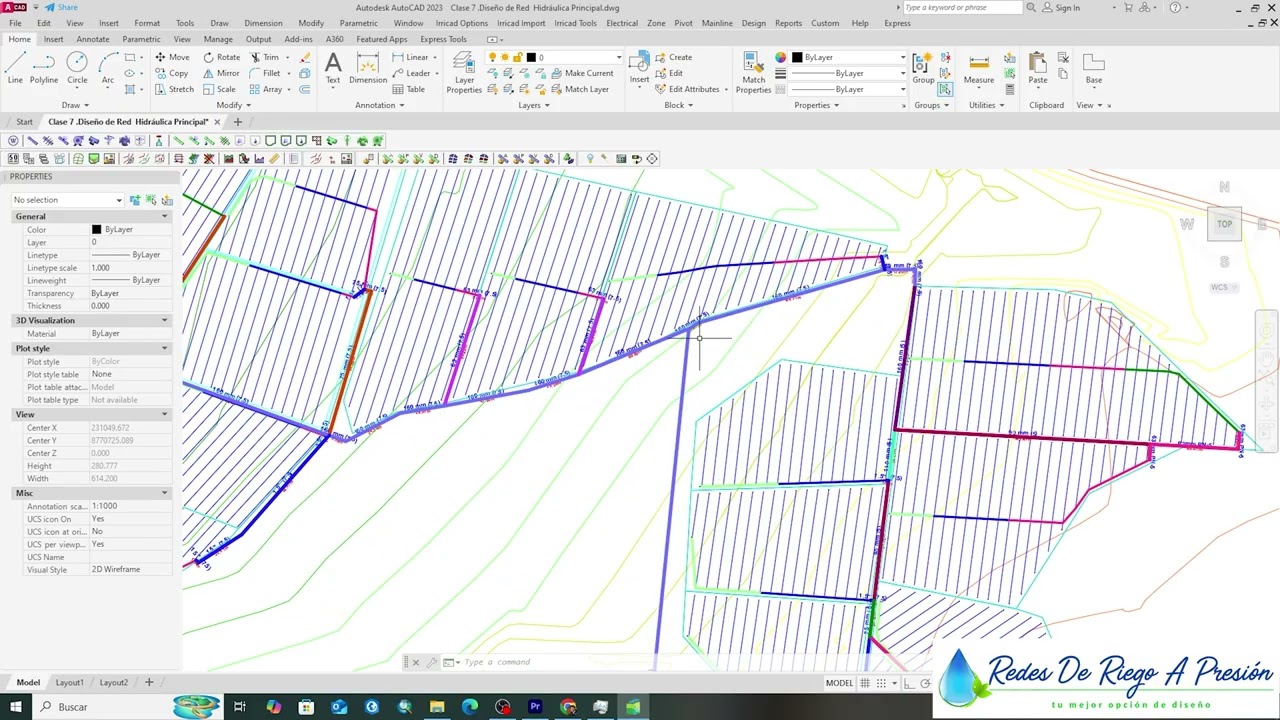Switch to the Start file tab
This screenshot has width=1280, height=720.
(x=24, y=122)
